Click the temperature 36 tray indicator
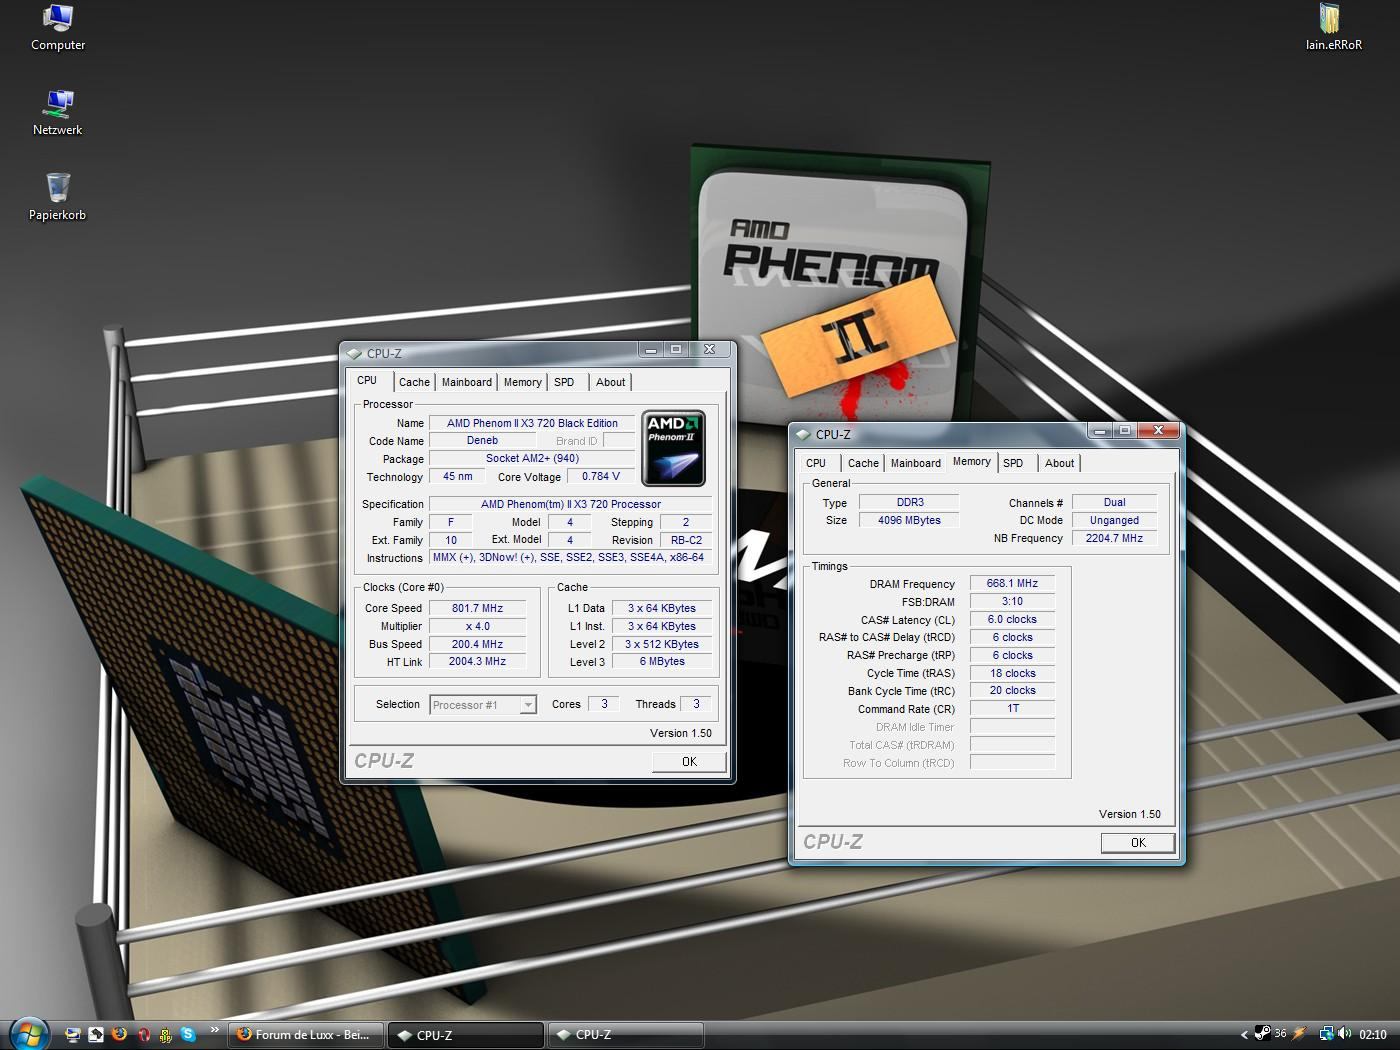The height and width of the screenshot is (1050, 1400). point(1280,1034)
